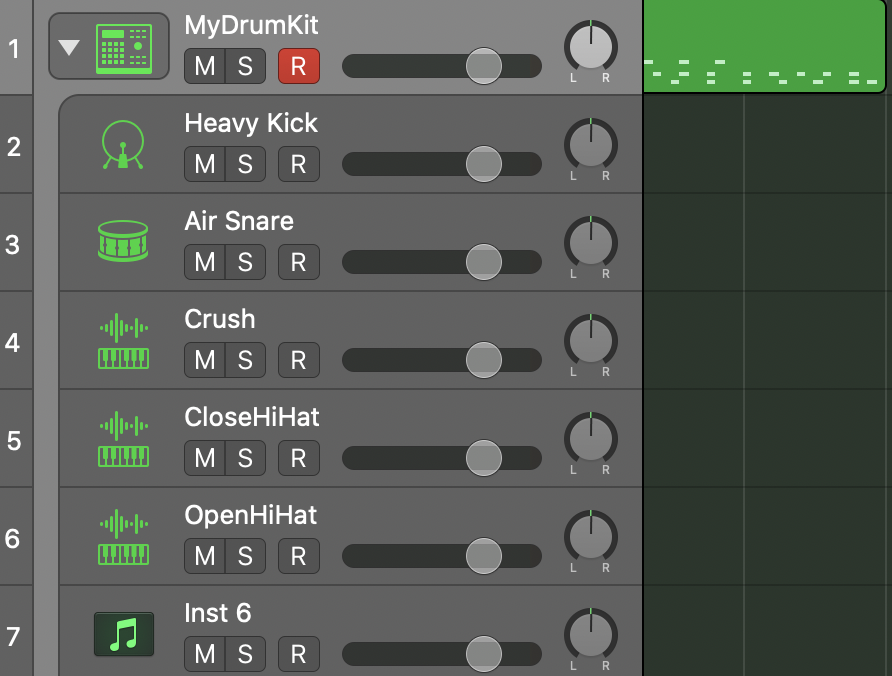Click the Crush sampler keyboard icon
The width and height of the screenshot is (892, 676).
pos(123,341)
